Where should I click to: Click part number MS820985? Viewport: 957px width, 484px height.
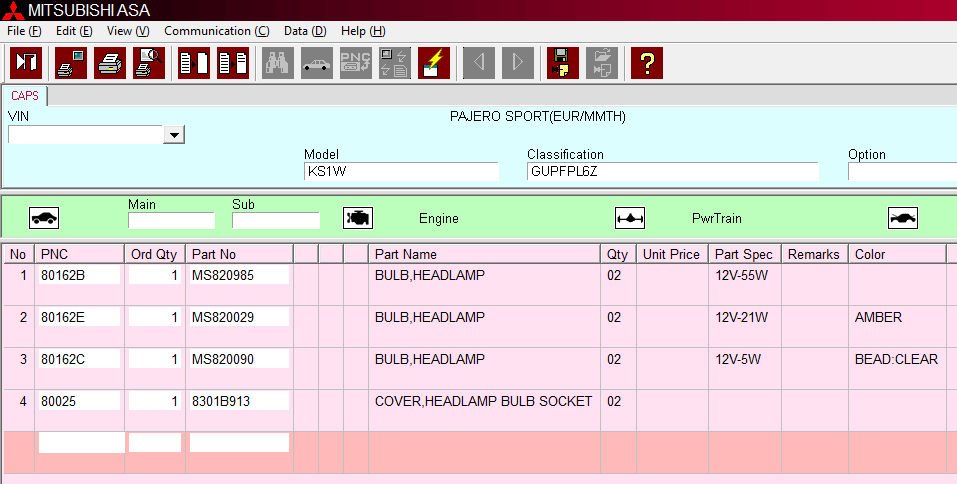(239, 275)
